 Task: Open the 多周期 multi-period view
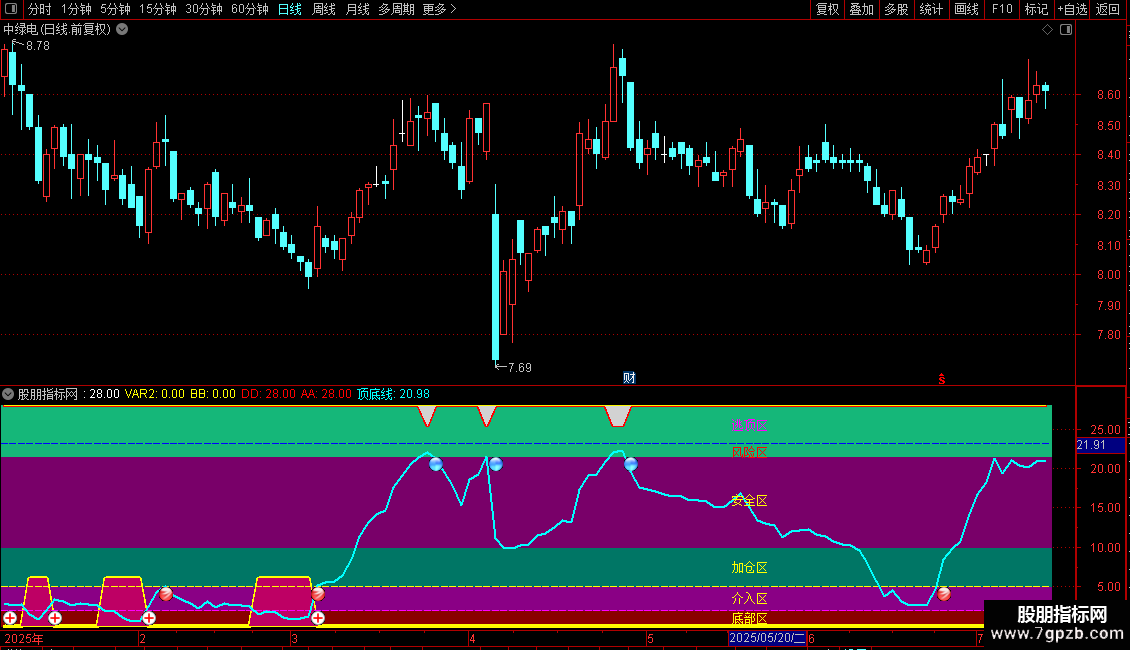(x=396, y=9)
